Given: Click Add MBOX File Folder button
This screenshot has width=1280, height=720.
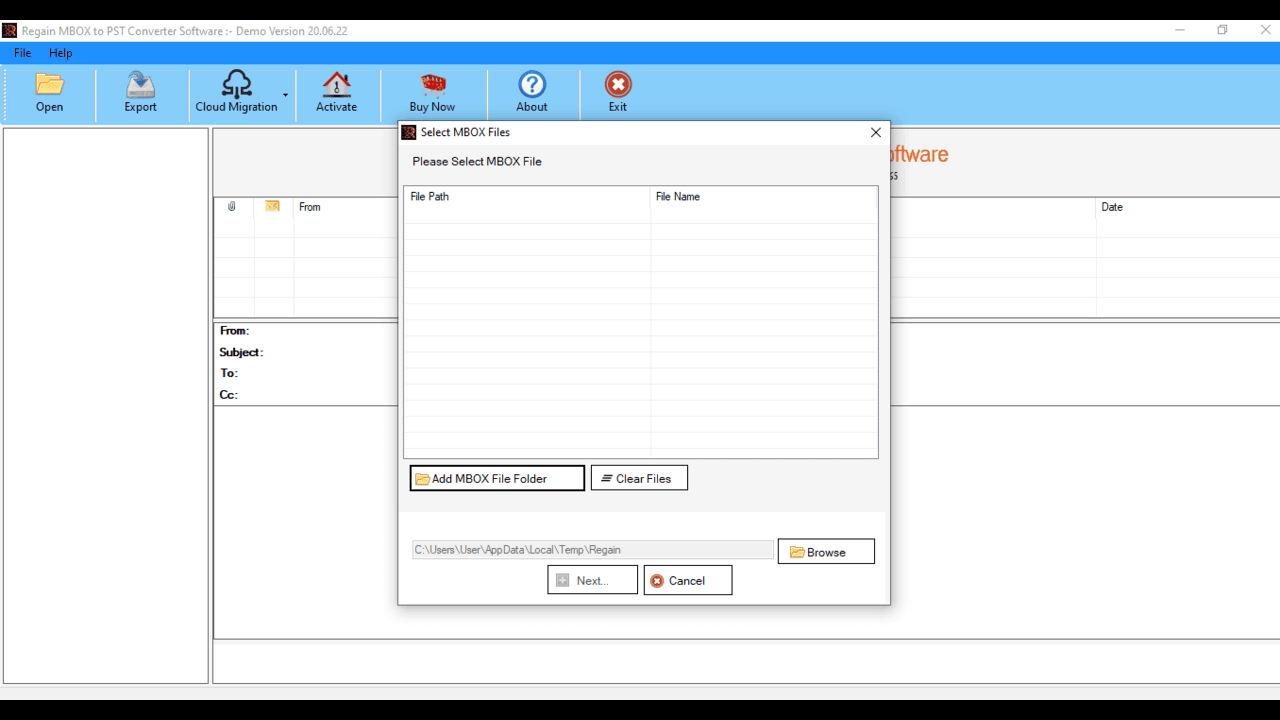Looking at the screenshot, I should coord(497,478).
